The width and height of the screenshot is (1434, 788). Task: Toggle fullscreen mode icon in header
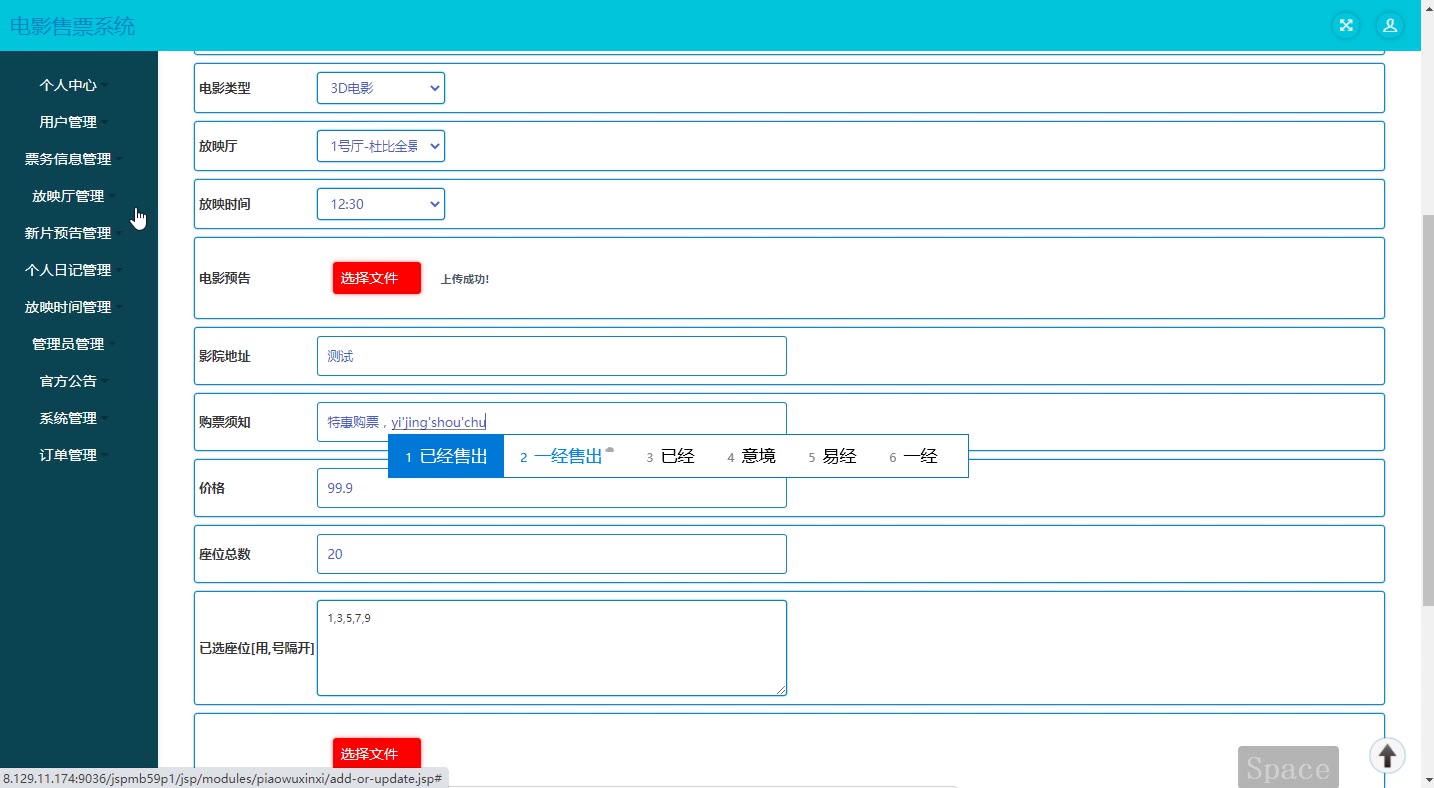1346,26
